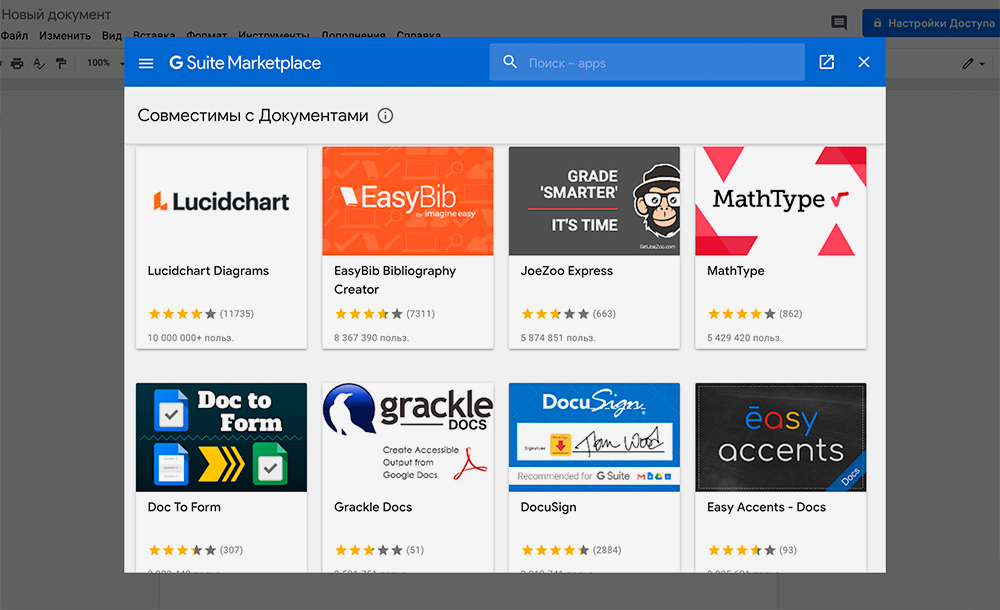The width and height of the screenshot is (1000, 610).
Task: Click the EasyBib Bibliography Creator title
Action: [x=395, y=280]
